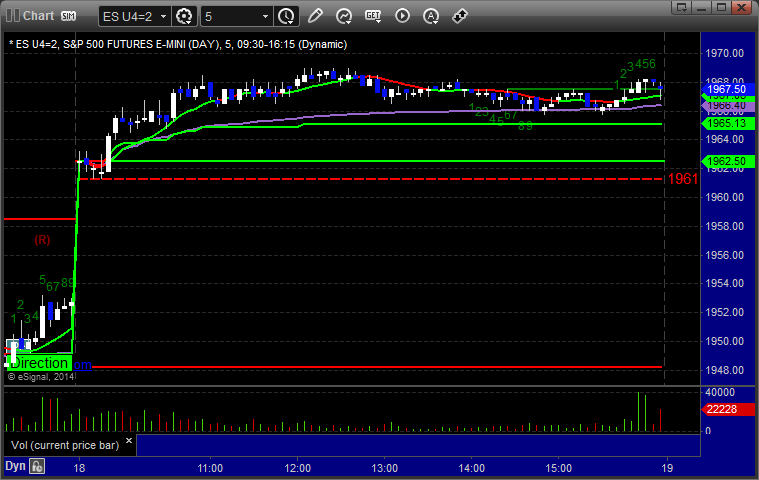
Task: Click the 14:00 time axis label
Action: (471, 468)
